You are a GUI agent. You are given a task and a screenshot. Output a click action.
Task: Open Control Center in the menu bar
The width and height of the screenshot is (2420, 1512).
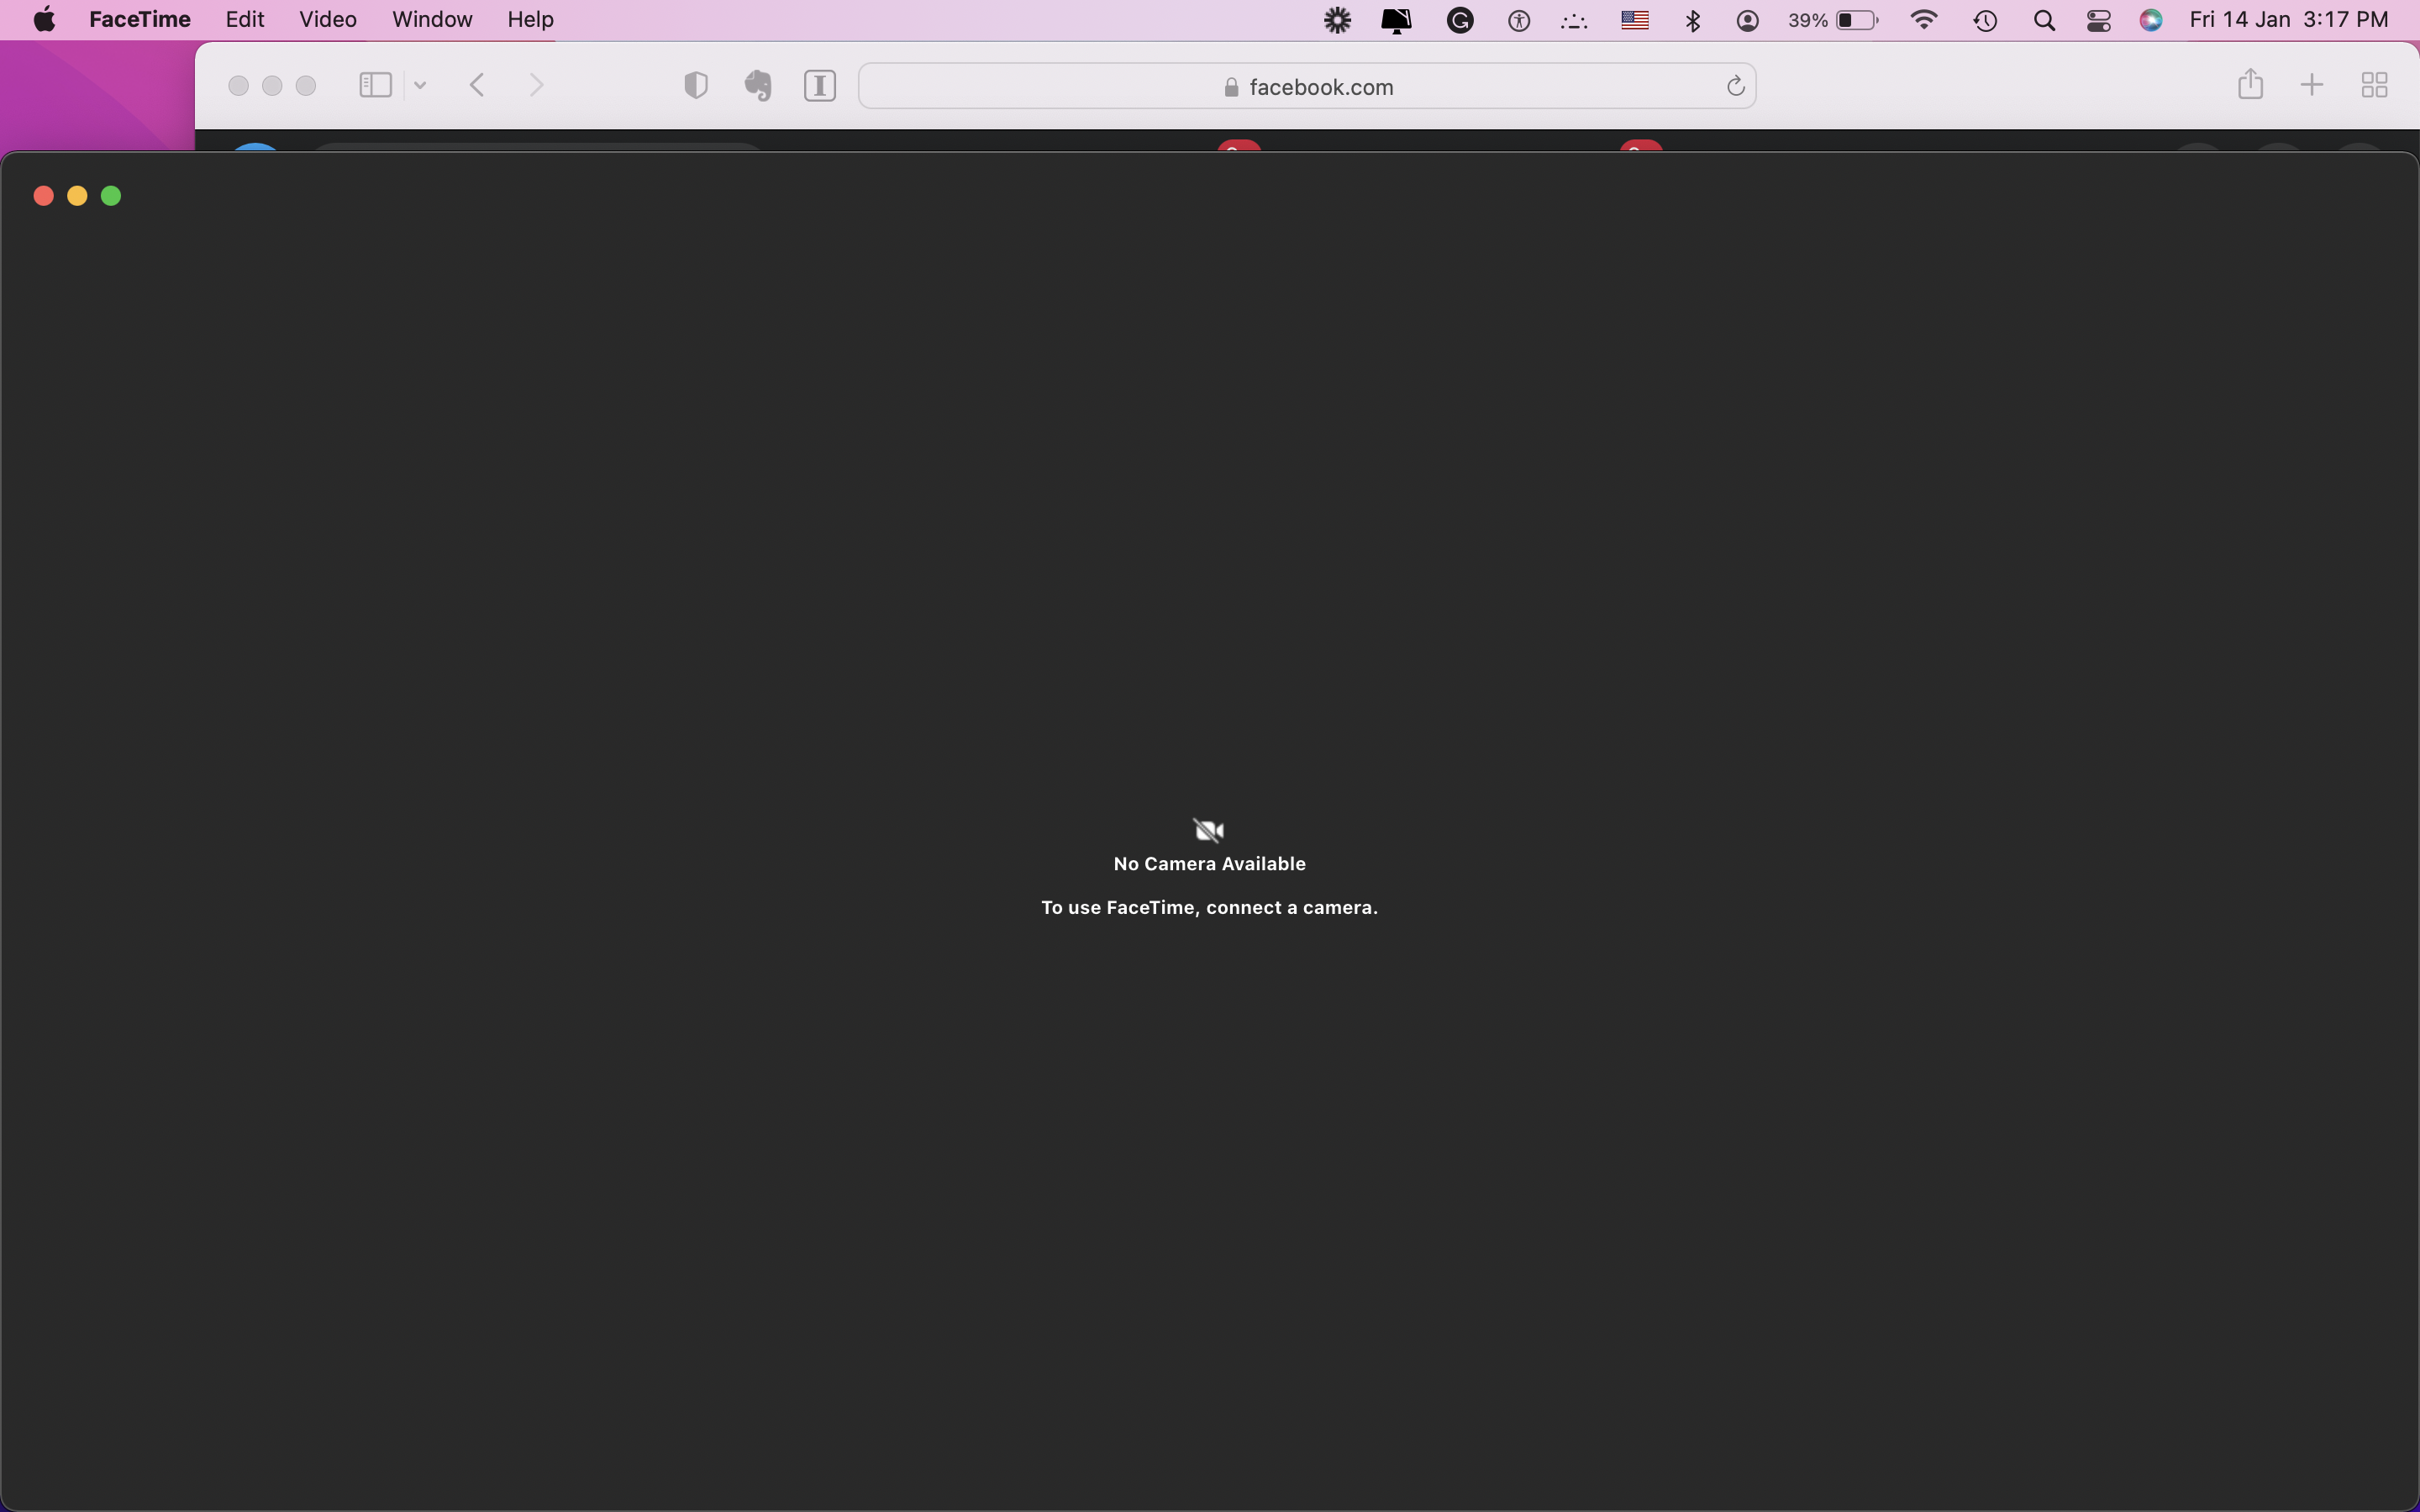[x=2098, y=20]
